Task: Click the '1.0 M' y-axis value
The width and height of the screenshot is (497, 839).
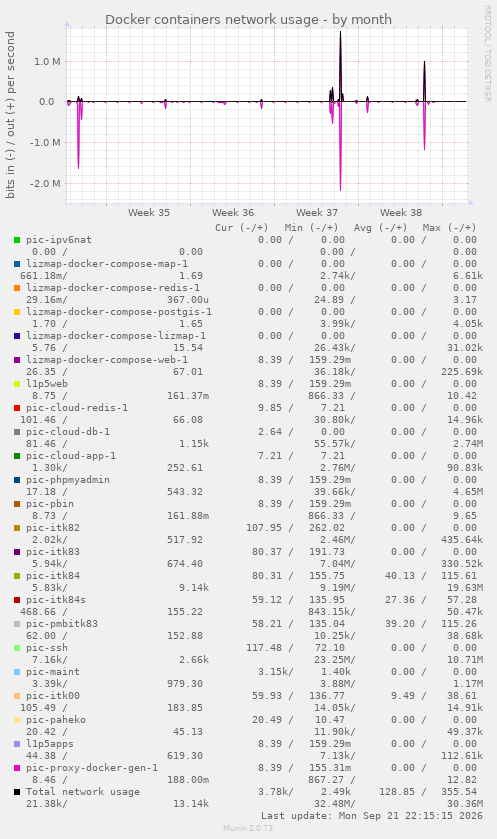Action: click(x=48, y=62)
